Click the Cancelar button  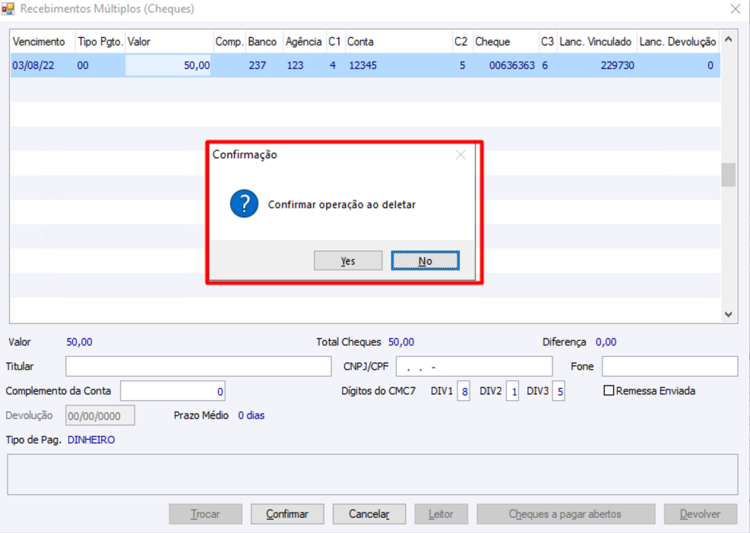(369, 514)
